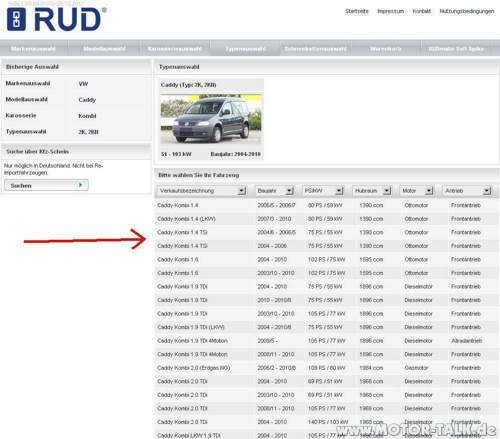500x439 pixels.
Task: Click the RUD logo
Action: point(57,19)
